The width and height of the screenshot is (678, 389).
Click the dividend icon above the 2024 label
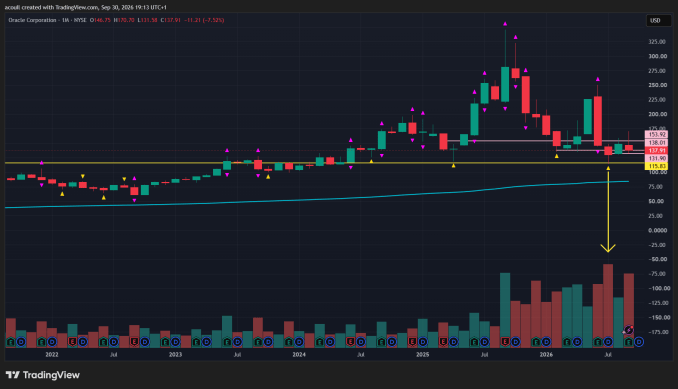click(299, 342)
